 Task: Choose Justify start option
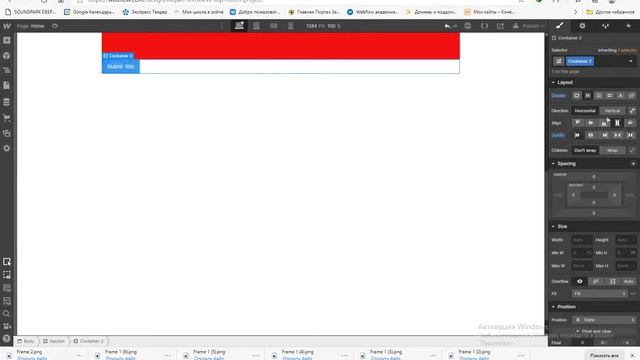[x=578, y=135]
